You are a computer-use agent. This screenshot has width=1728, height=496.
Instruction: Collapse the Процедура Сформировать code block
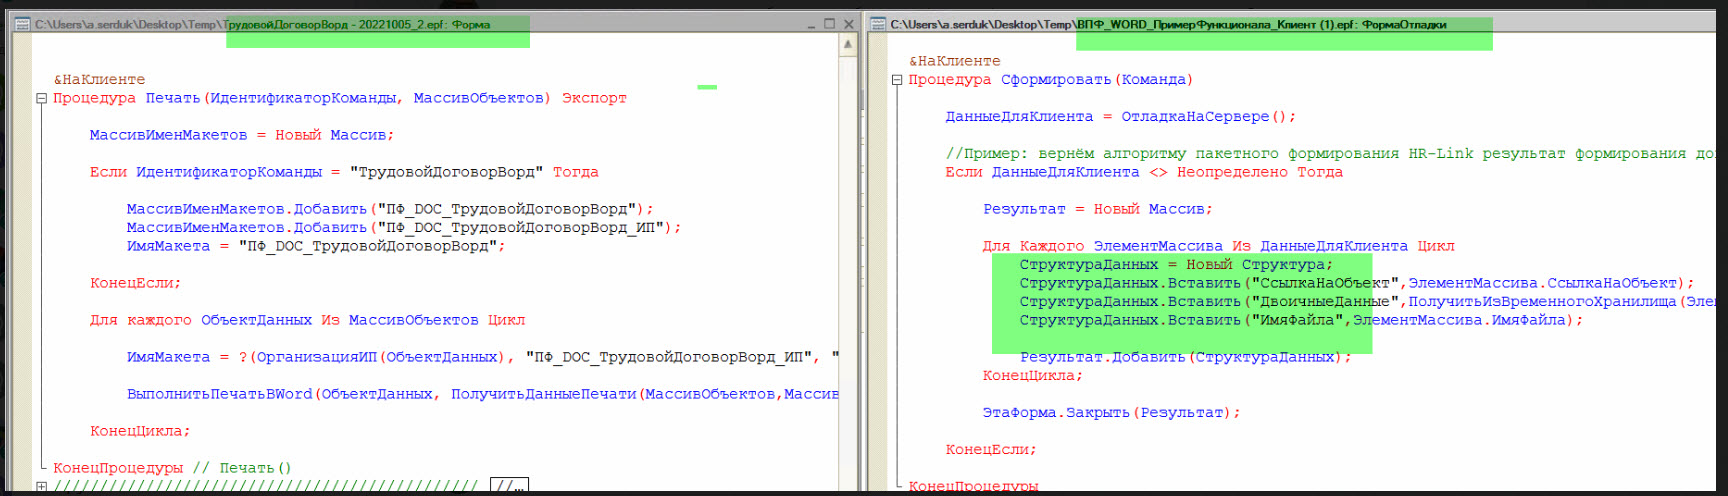(897, 80)
